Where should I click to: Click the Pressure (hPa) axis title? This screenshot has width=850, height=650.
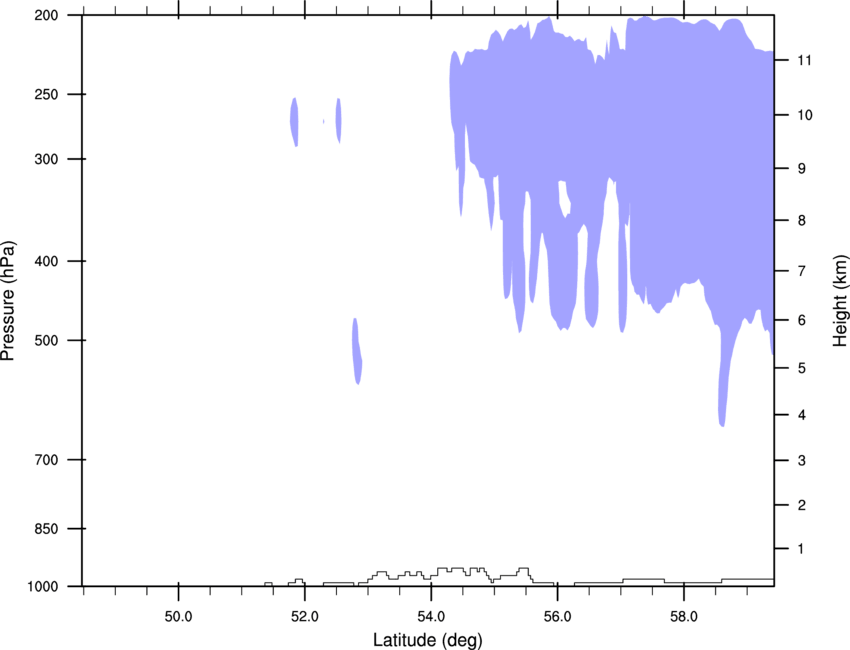8,301
